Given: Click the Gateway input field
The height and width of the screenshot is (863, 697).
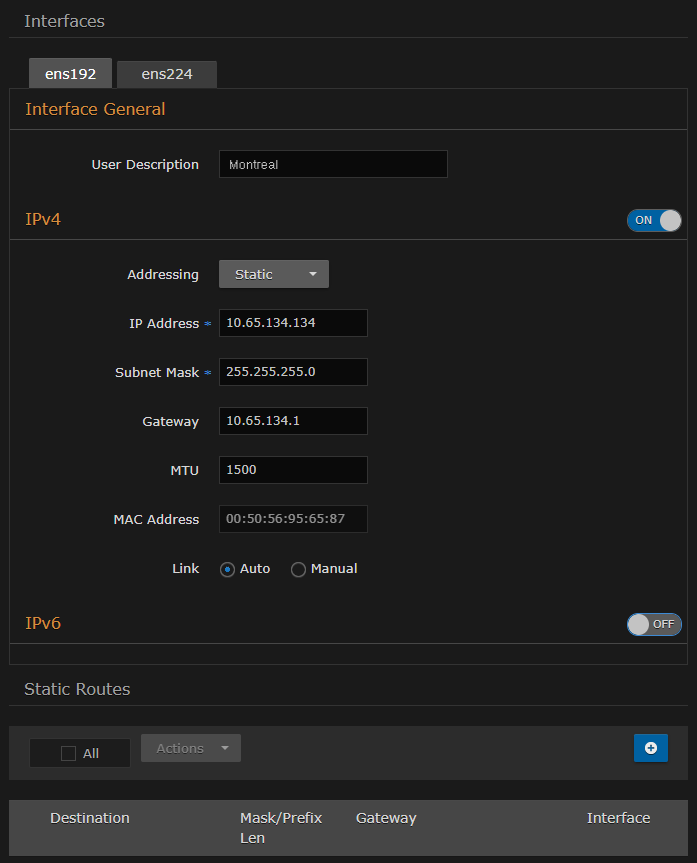Looking at the screenshot, I should click(293, 421).
